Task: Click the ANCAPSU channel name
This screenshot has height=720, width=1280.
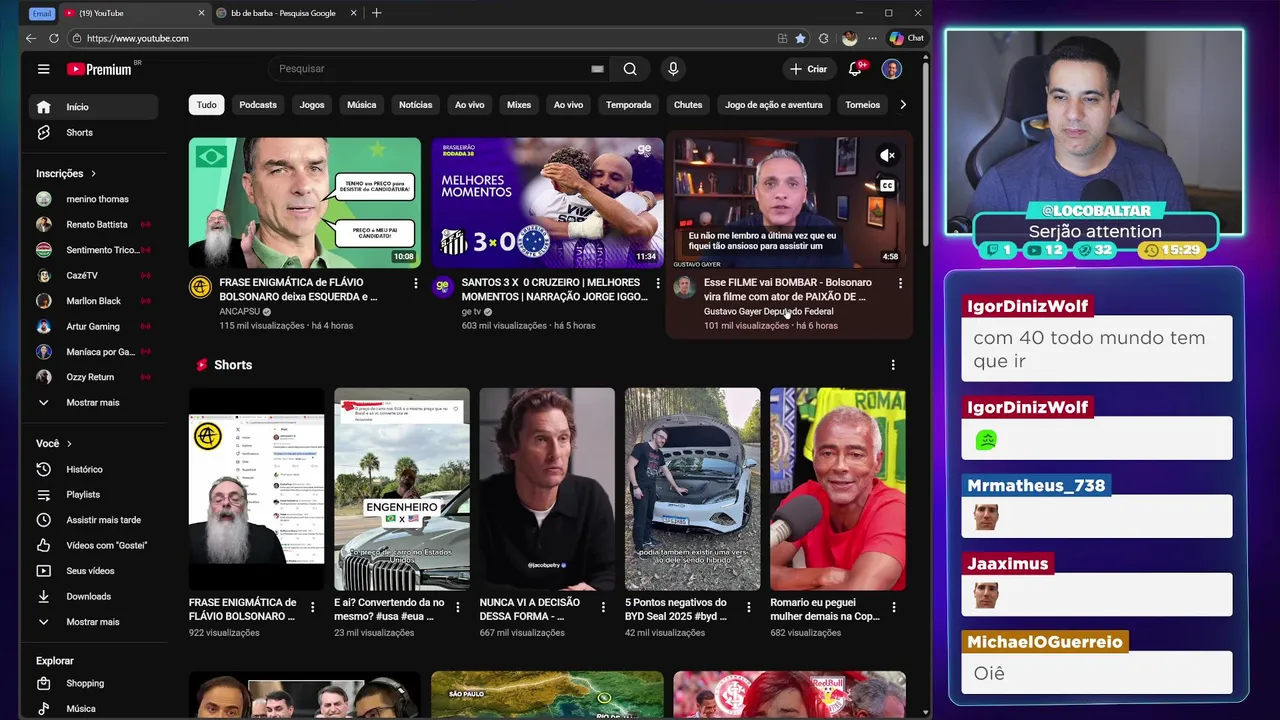Action: [240, 312]
